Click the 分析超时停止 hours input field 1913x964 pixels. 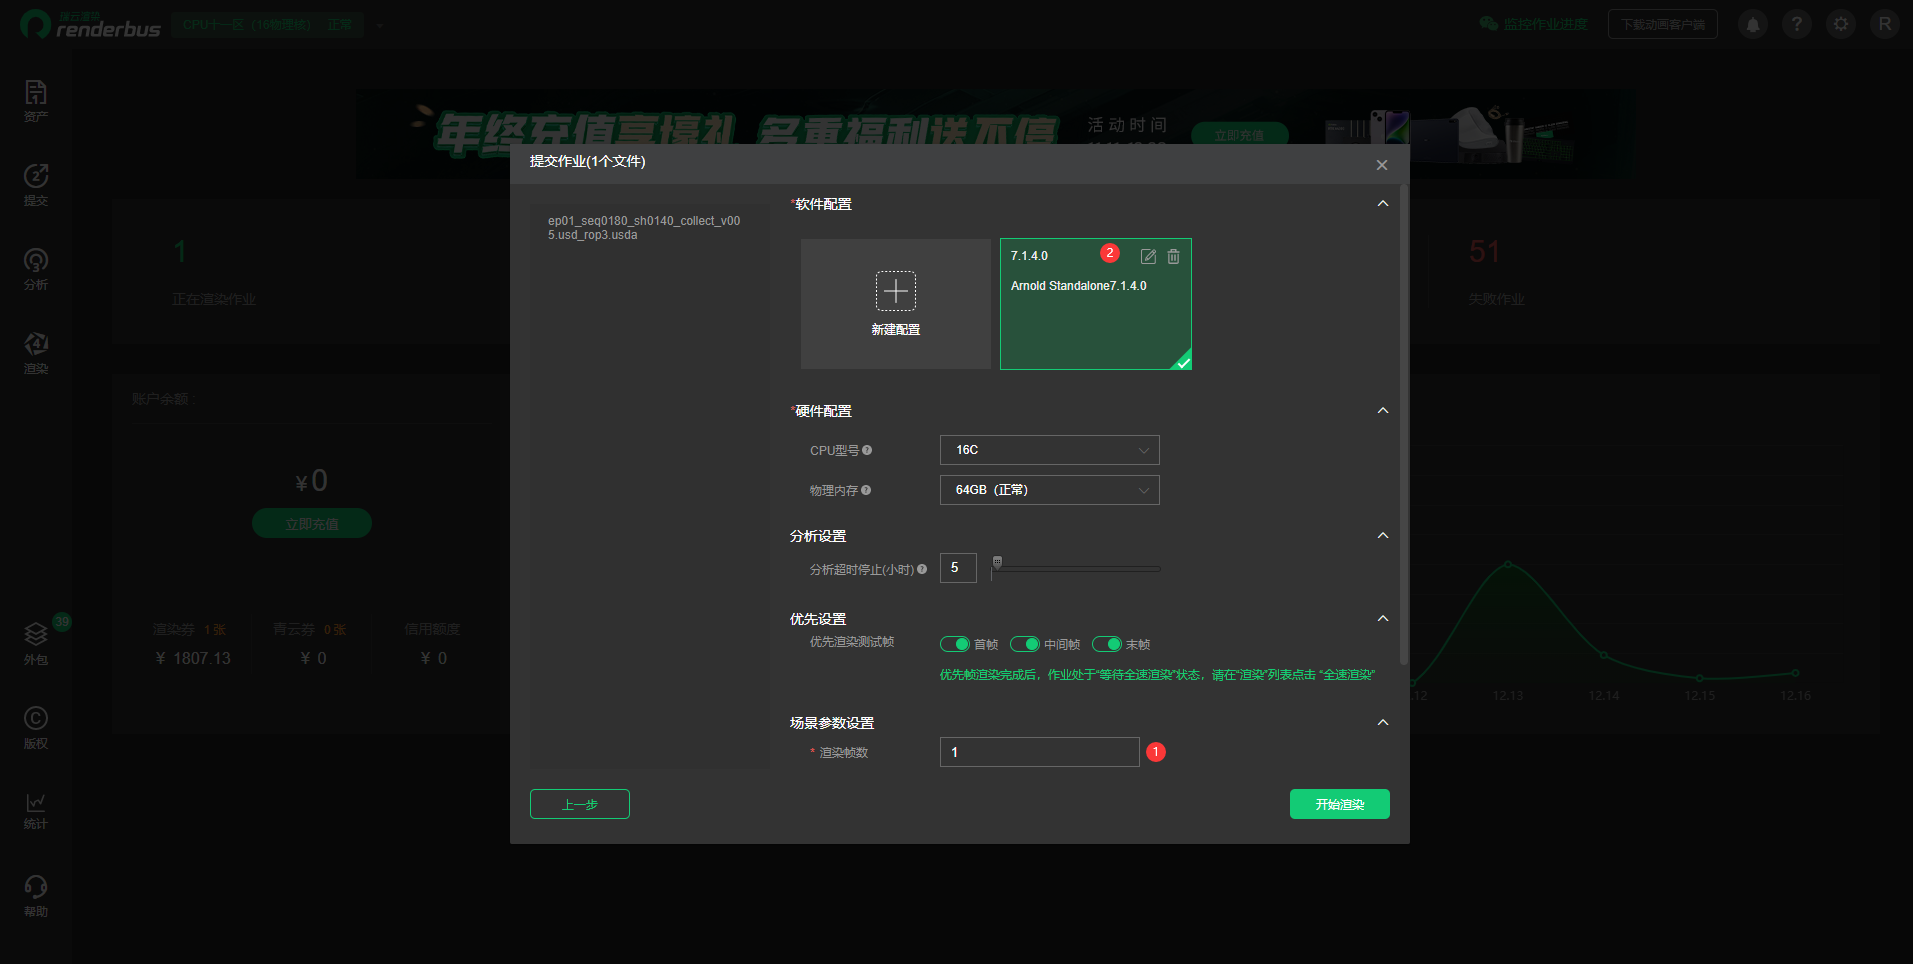pos(958,568)
